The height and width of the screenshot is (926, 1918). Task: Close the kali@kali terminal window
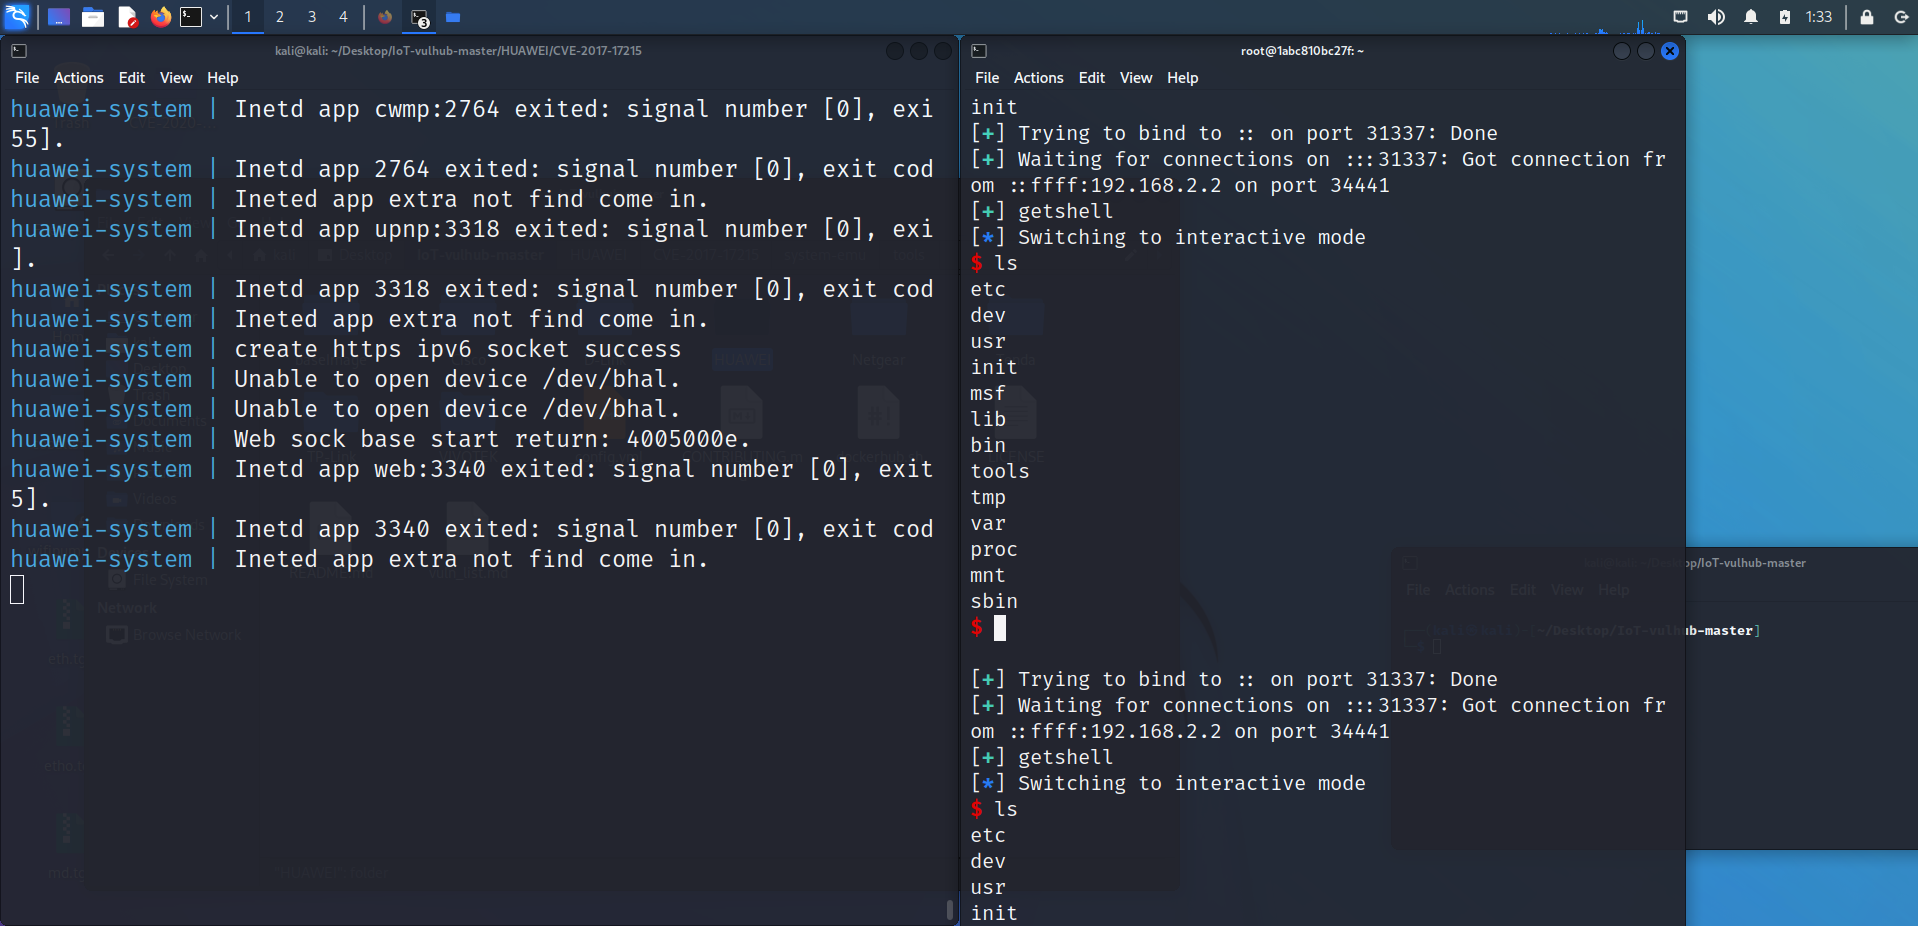[943, 51]
